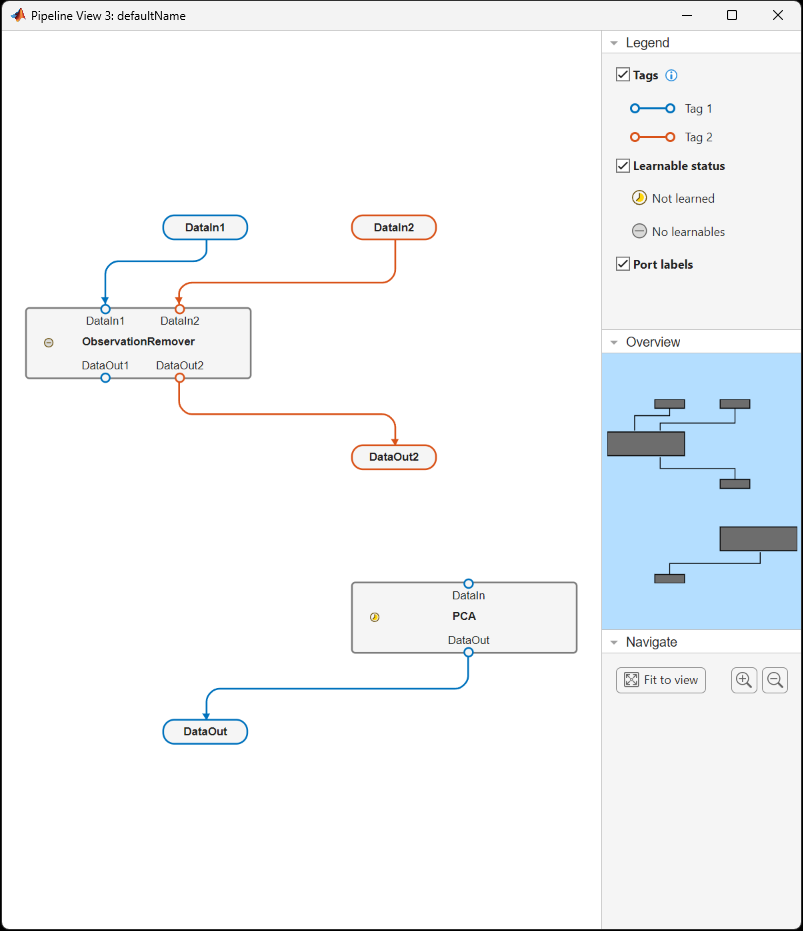Screen dimensions: 803x931
Task: Select the DataIn2 input node
Action: [x=393, y=227]
